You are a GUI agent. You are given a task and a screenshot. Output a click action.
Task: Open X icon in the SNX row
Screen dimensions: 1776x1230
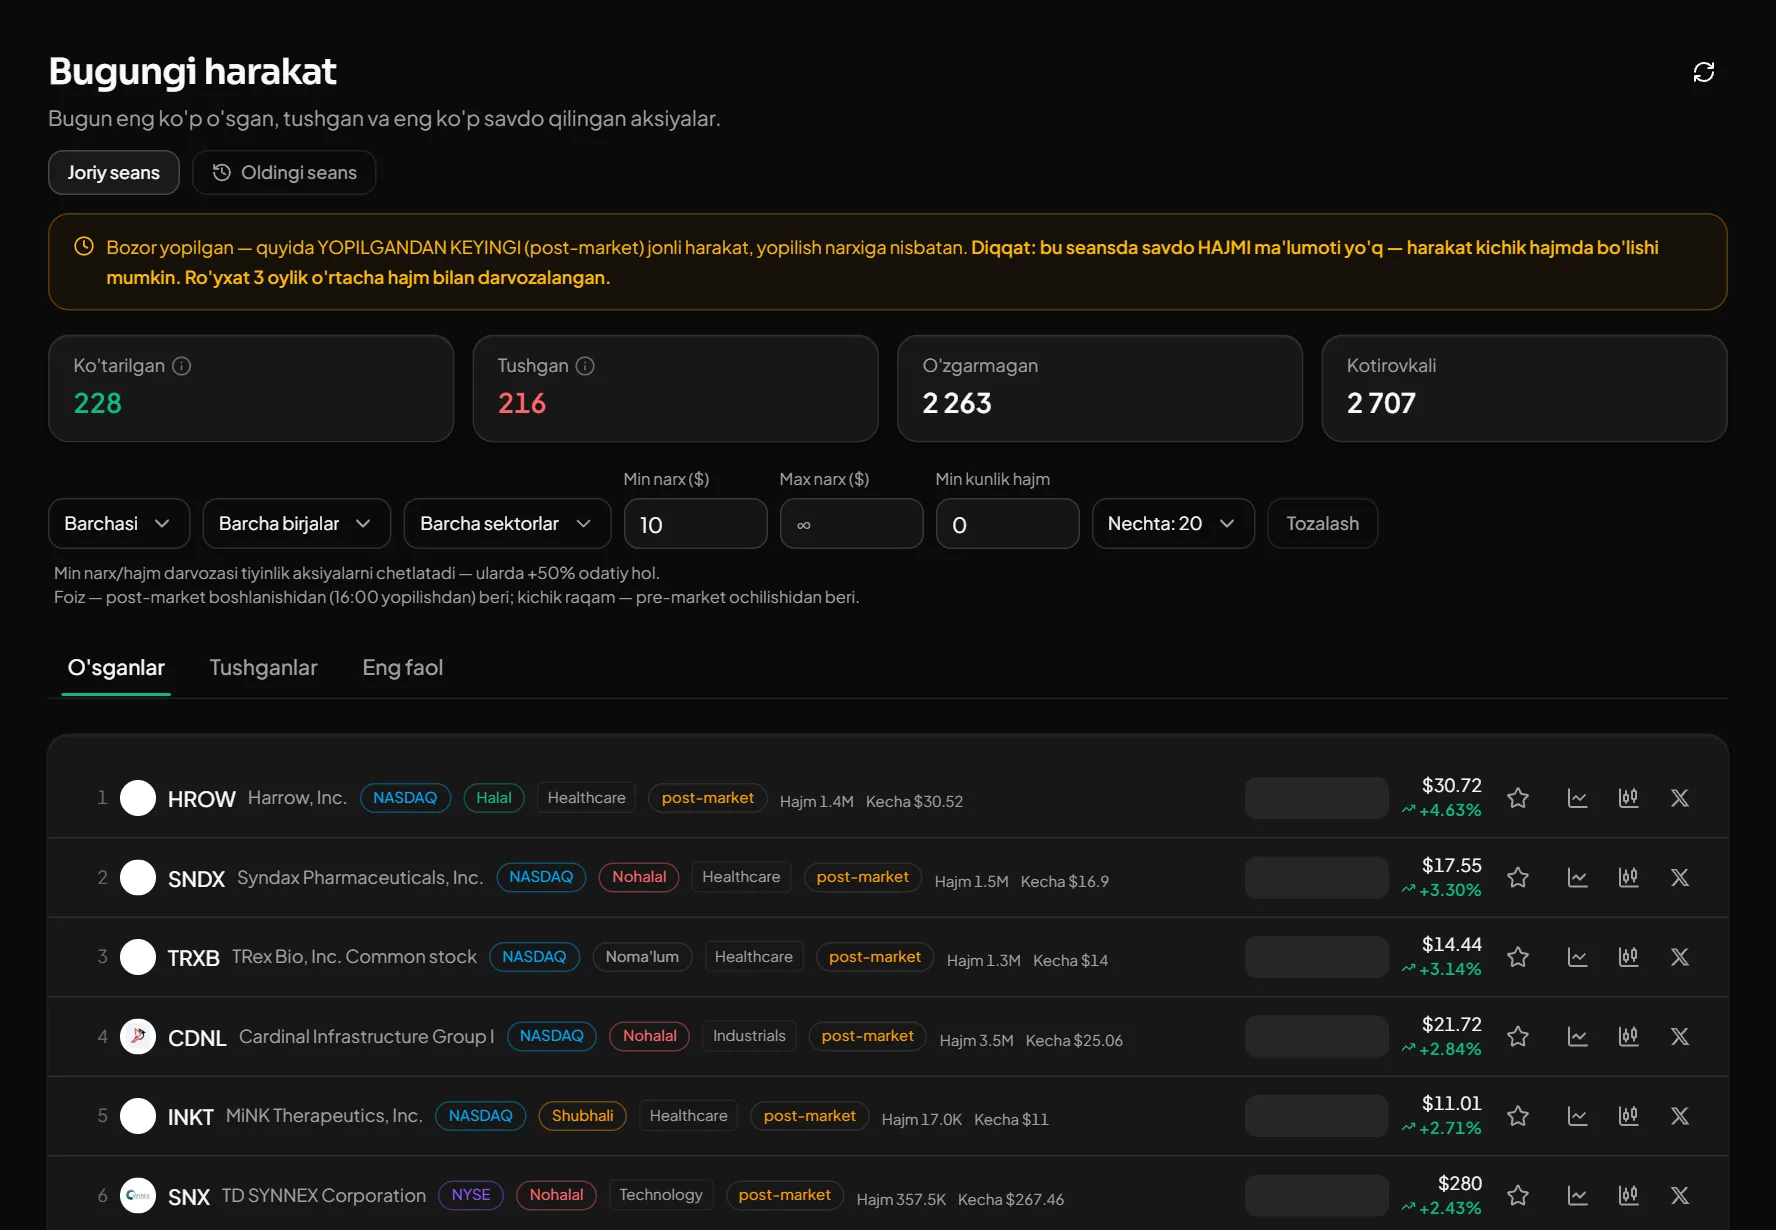(x=1680, y=1195)
